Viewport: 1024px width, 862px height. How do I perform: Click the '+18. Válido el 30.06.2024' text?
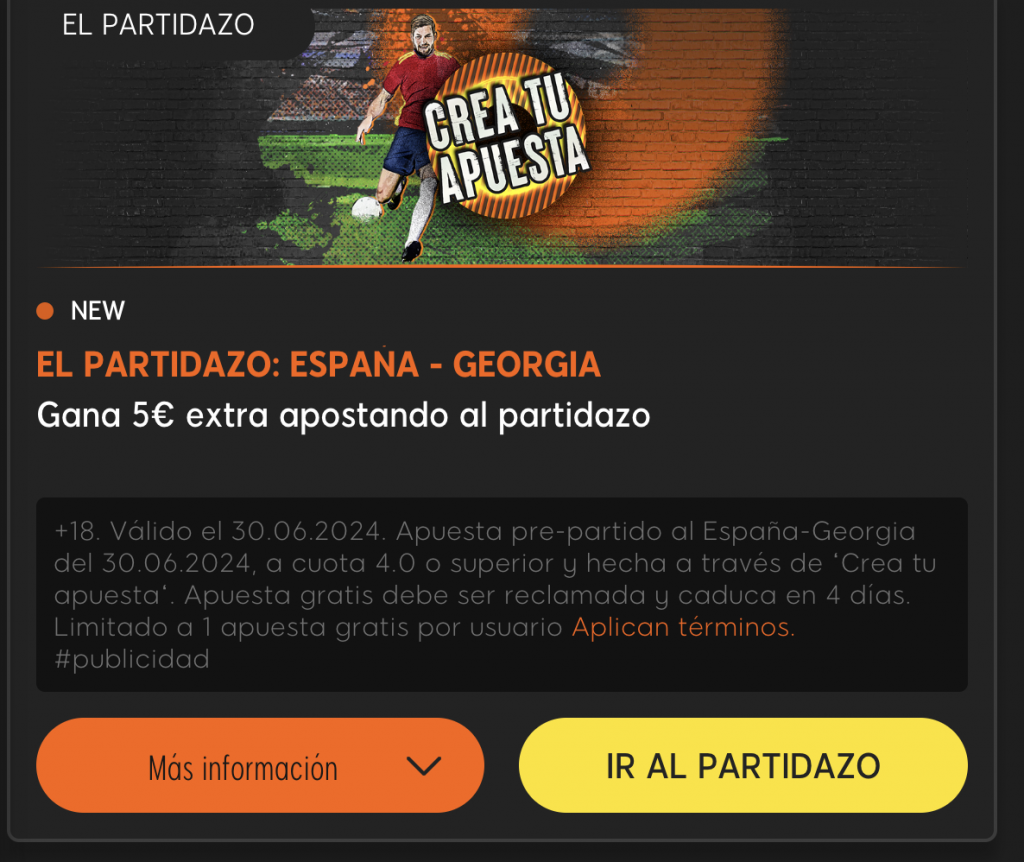[219, 531]
